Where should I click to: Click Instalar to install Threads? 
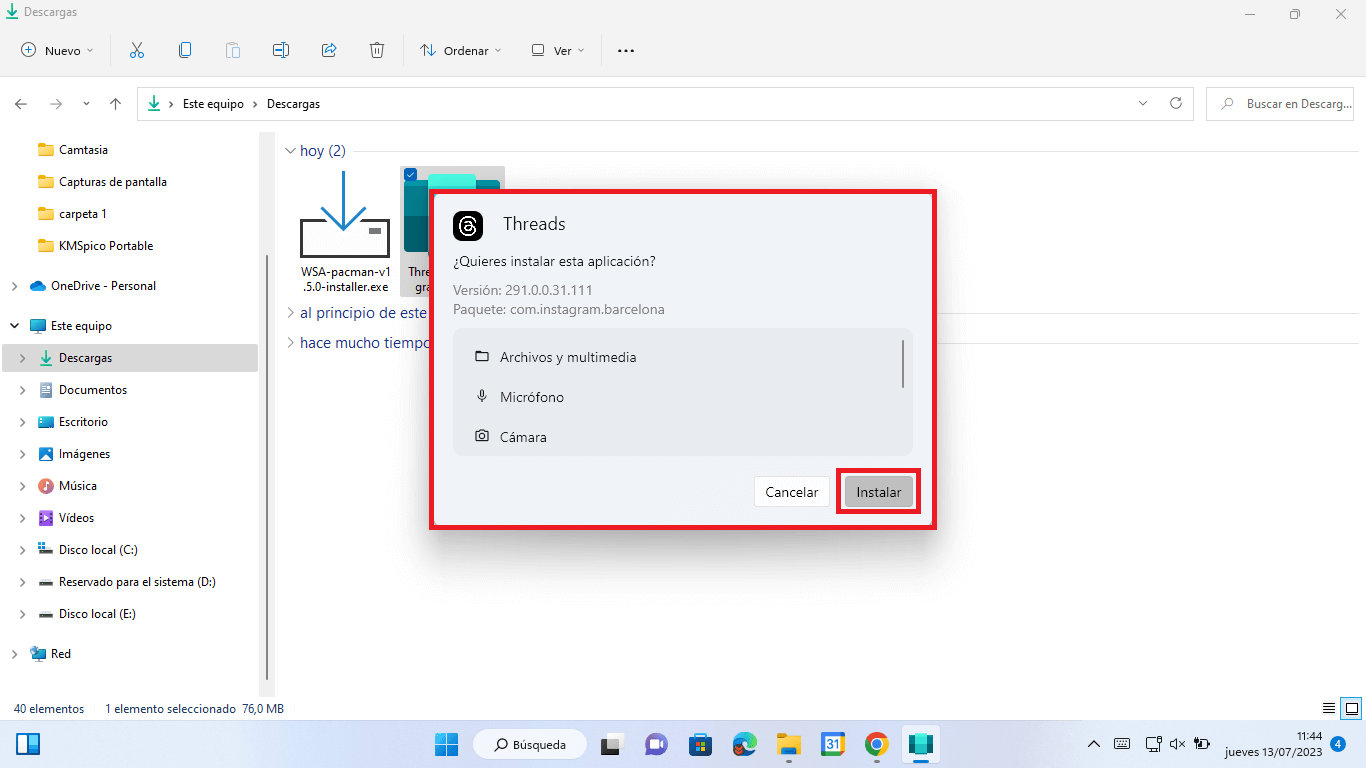878,492
